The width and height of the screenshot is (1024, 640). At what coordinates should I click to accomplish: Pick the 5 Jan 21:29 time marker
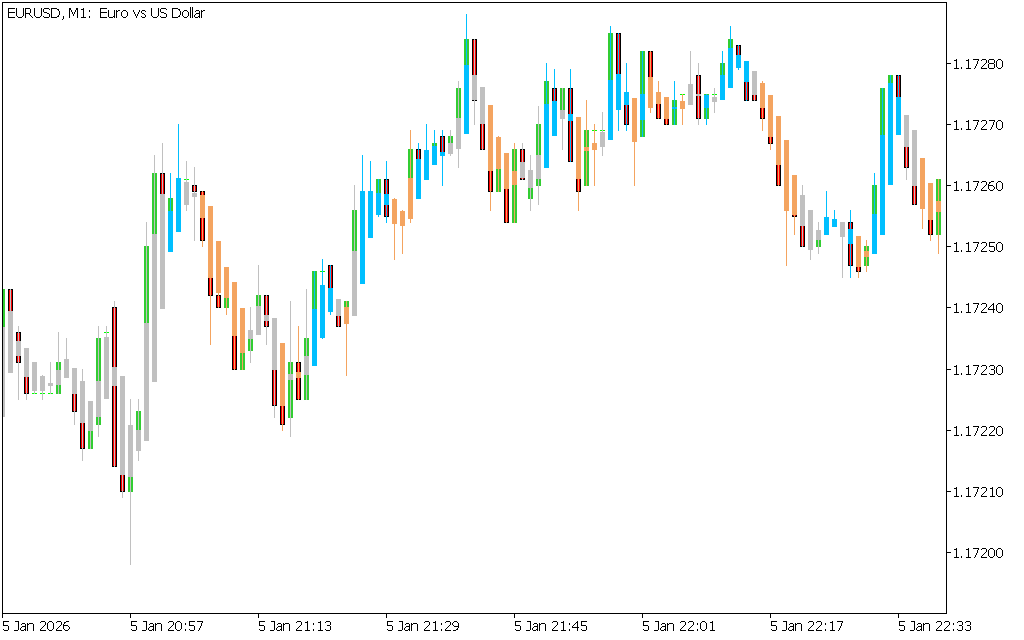pyautogui.click(x=423, y=626)
